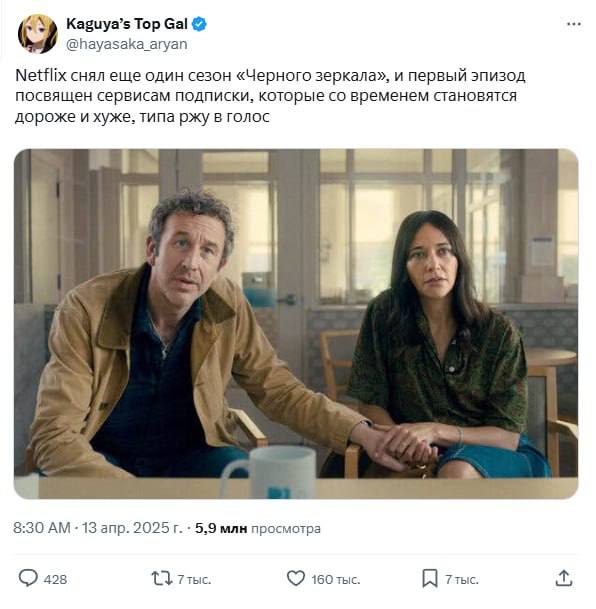Open the Kaguya's Top Gal profile name
596x609 pixels.
click(127, 24)
